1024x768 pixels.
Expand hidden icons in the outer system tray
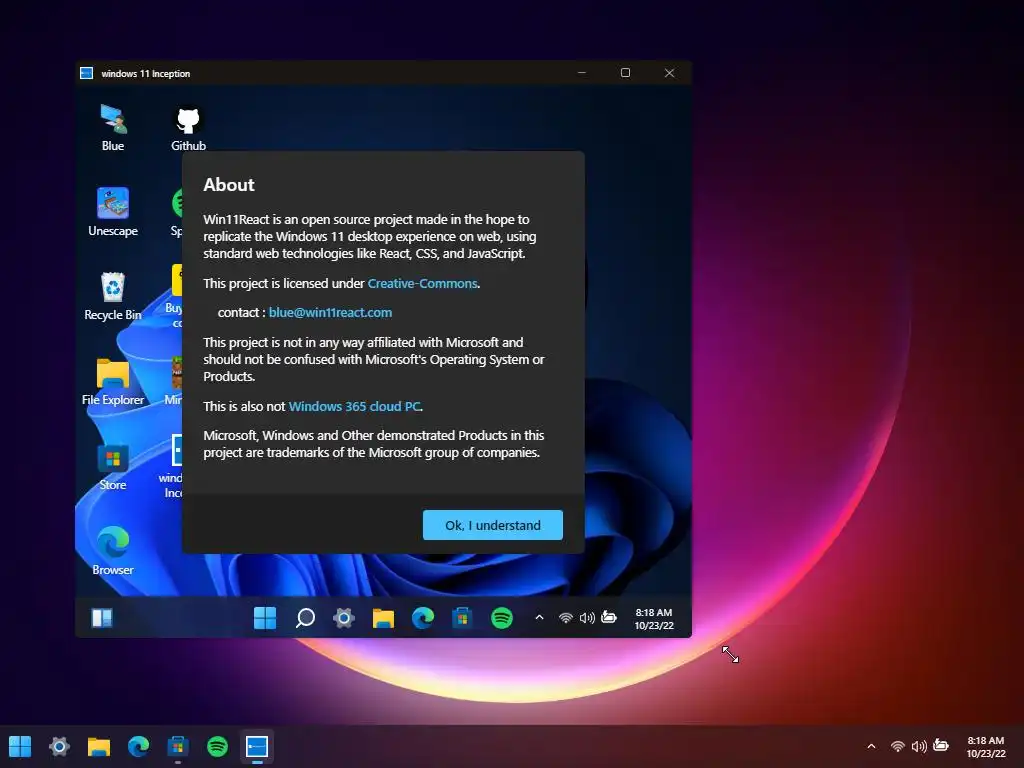click(871, 746)
